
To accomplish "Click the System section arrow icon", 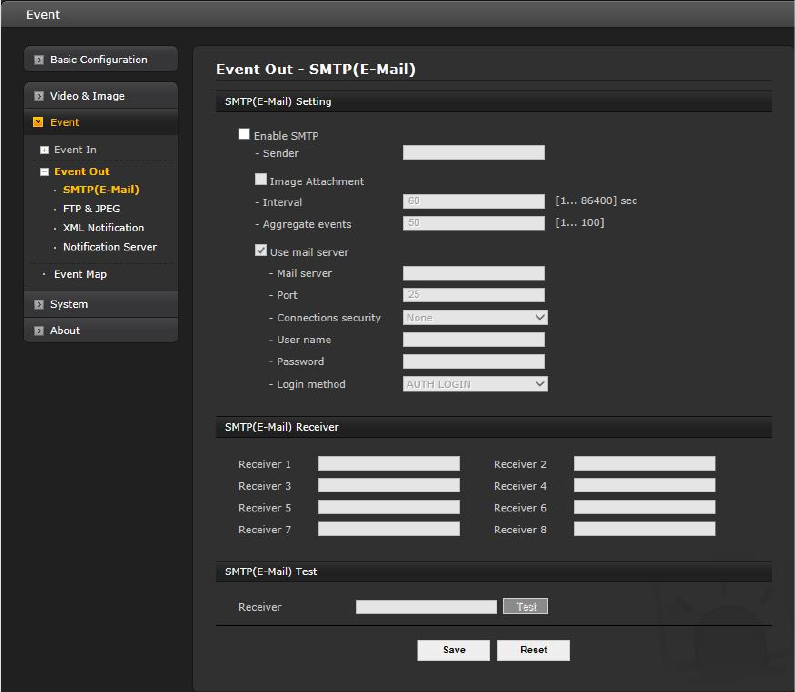I will coord(39,305).
